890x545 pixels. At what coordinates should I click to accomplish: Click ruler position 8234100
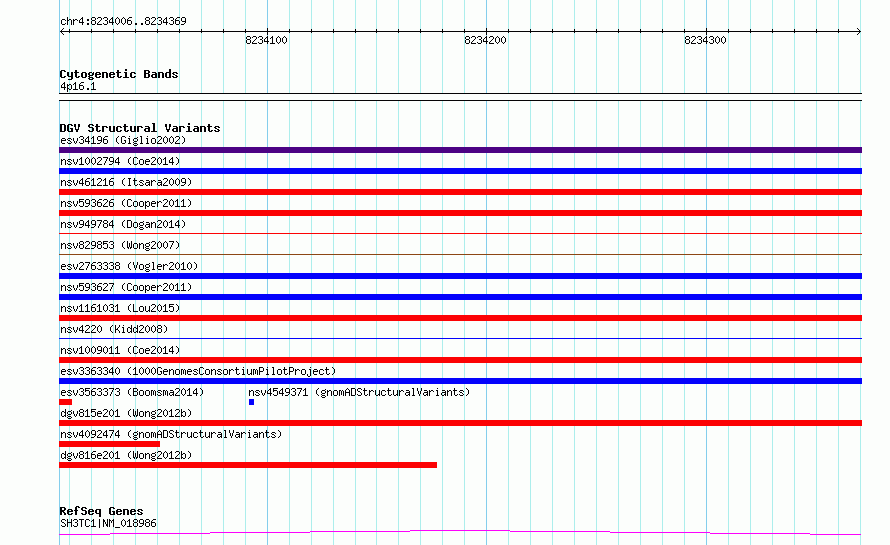(266, 40)
